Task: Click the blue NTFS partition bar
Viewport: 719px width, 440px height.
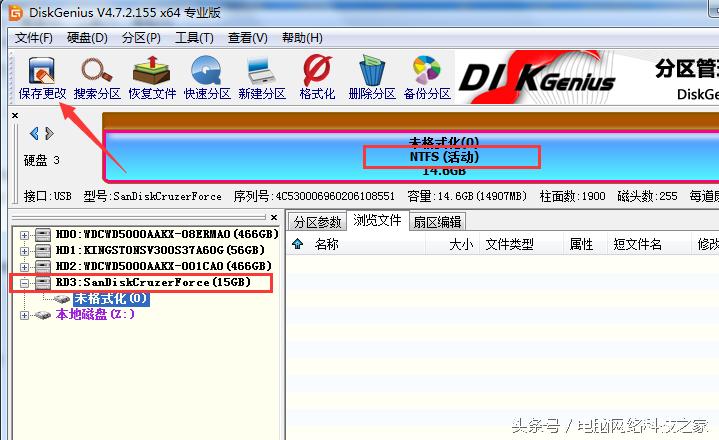Action: coord(411,156)
